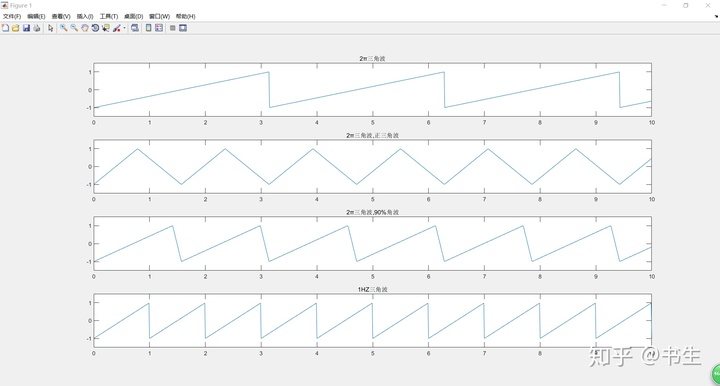Hide plot tools toolbar icon
The width and height of the screenshot is (720, 386).
173,28
